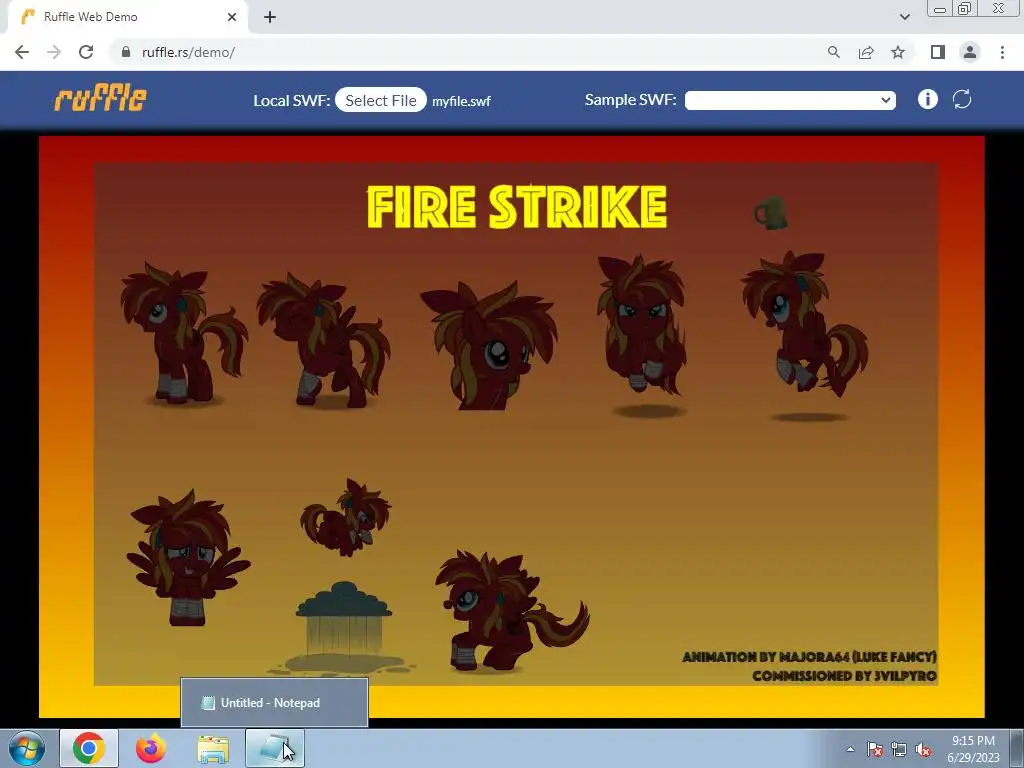Click the network tray icon
Screen dimensions: 1024x768
899,749
